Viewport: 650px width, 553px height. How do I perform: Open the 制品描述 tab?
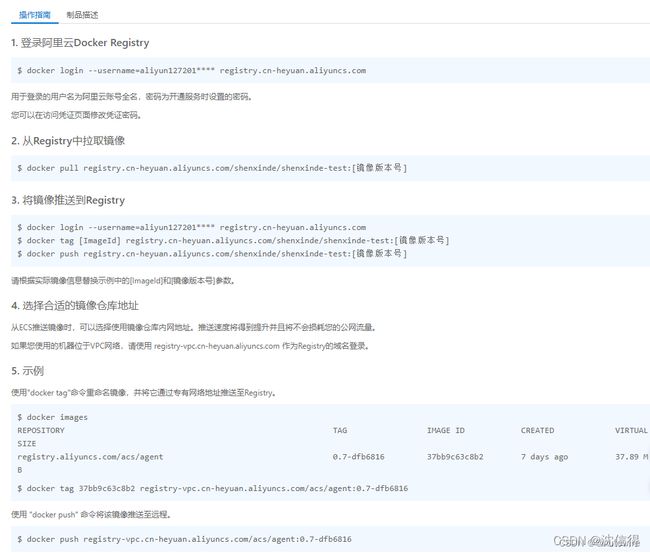point(82,15)
